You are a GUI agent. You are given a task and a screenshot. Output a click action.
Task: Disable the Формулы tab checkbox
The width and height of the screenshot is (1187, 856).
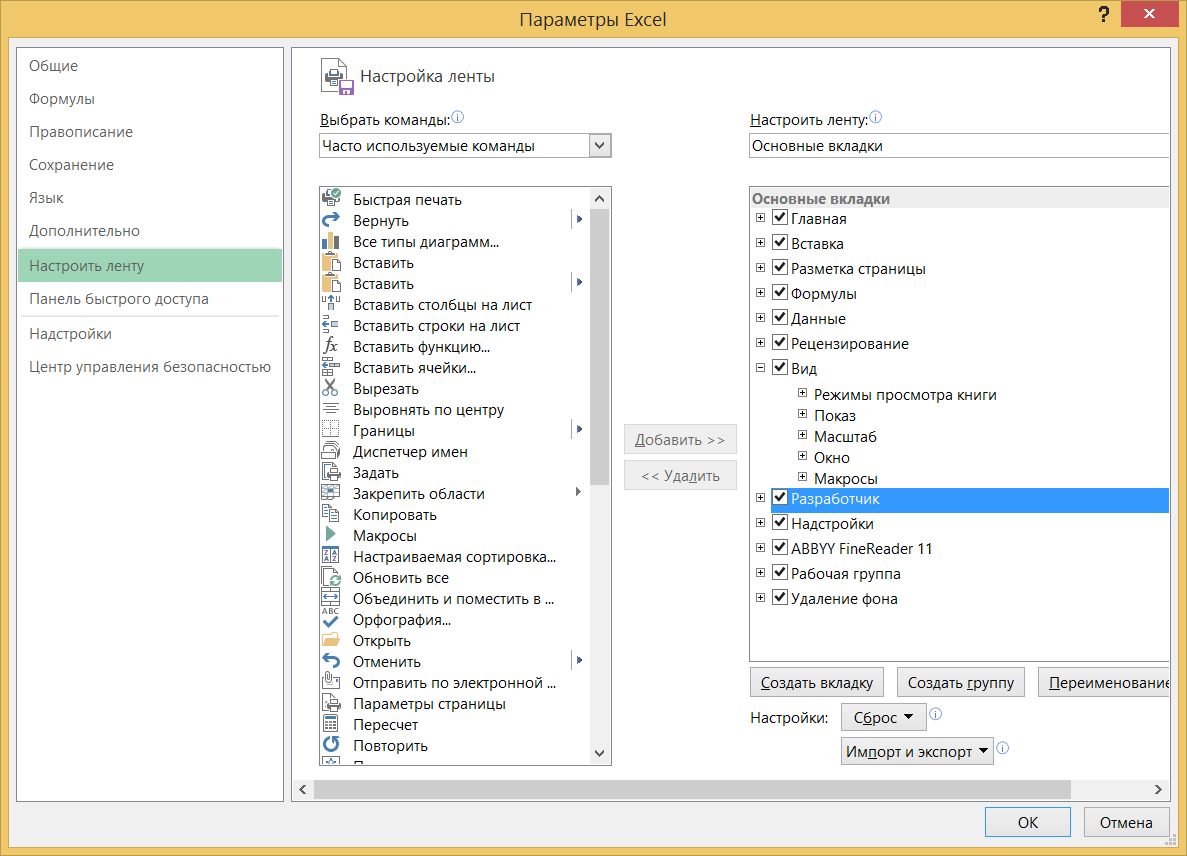(x=780, y=293)
